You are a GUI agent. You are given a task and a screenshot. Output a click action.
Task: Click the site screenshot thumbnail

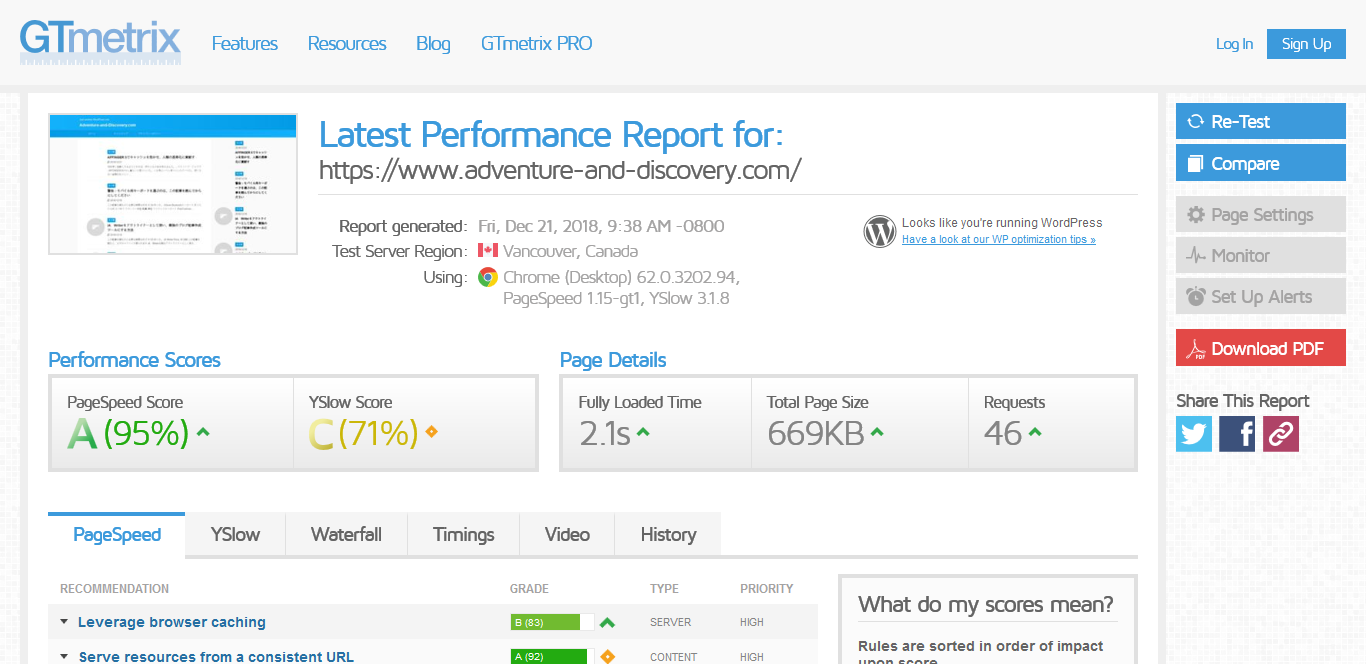(173, 184)
